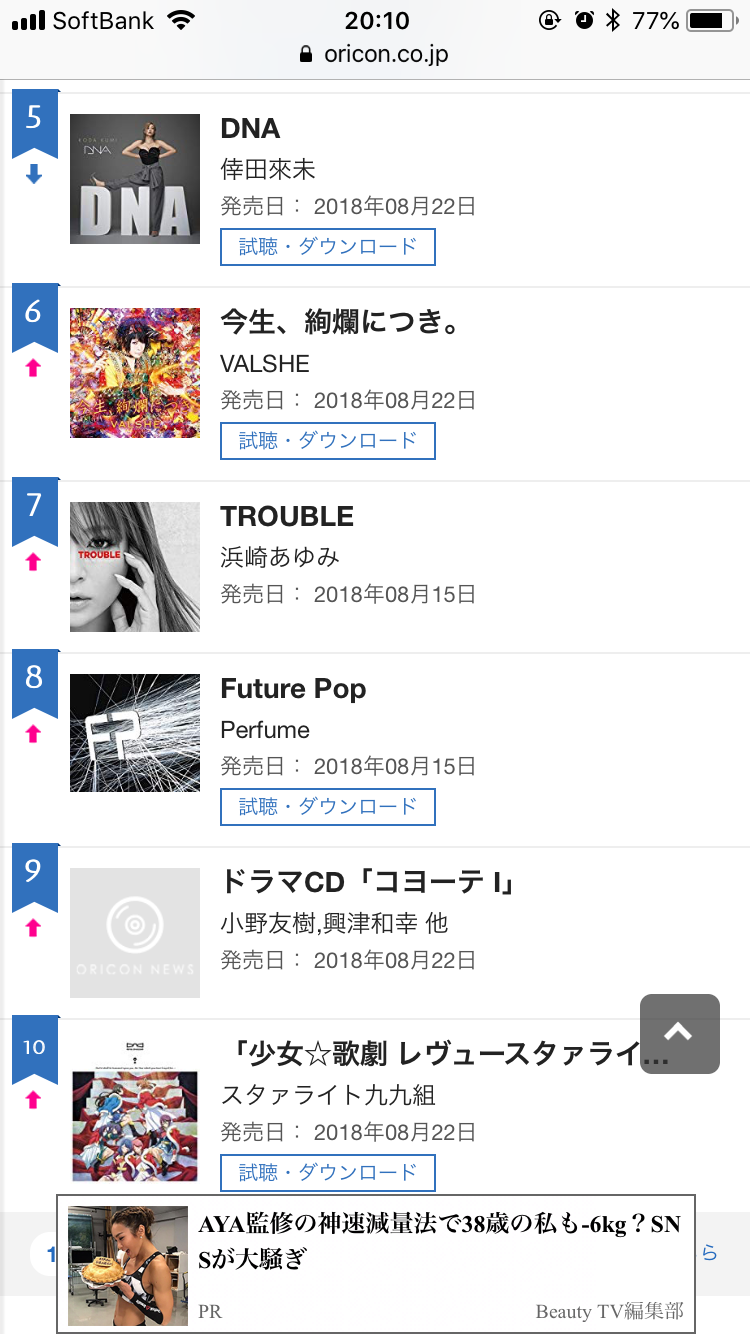
Task: Open the DNA album cover thumbnail
Action: (x=135, y=179)
